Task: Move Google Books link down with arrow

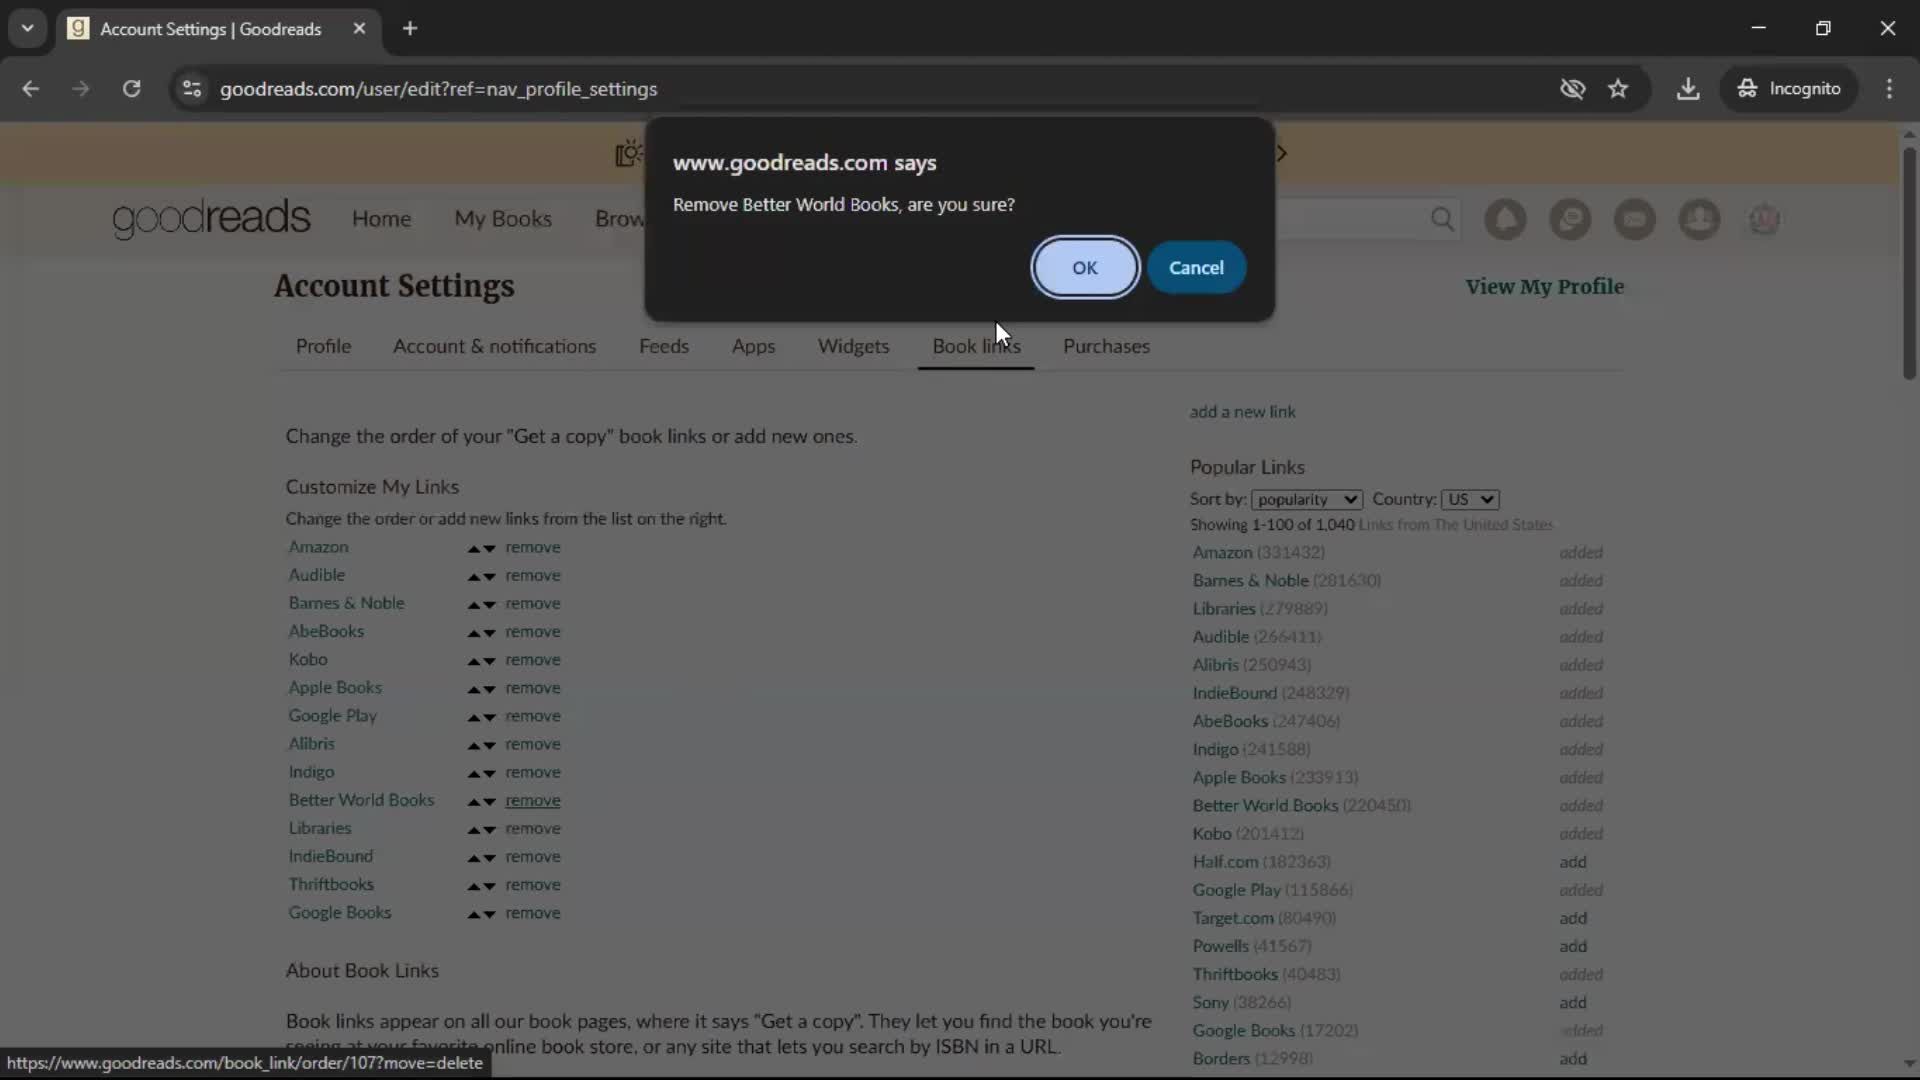Action: [x=489, y=914]
